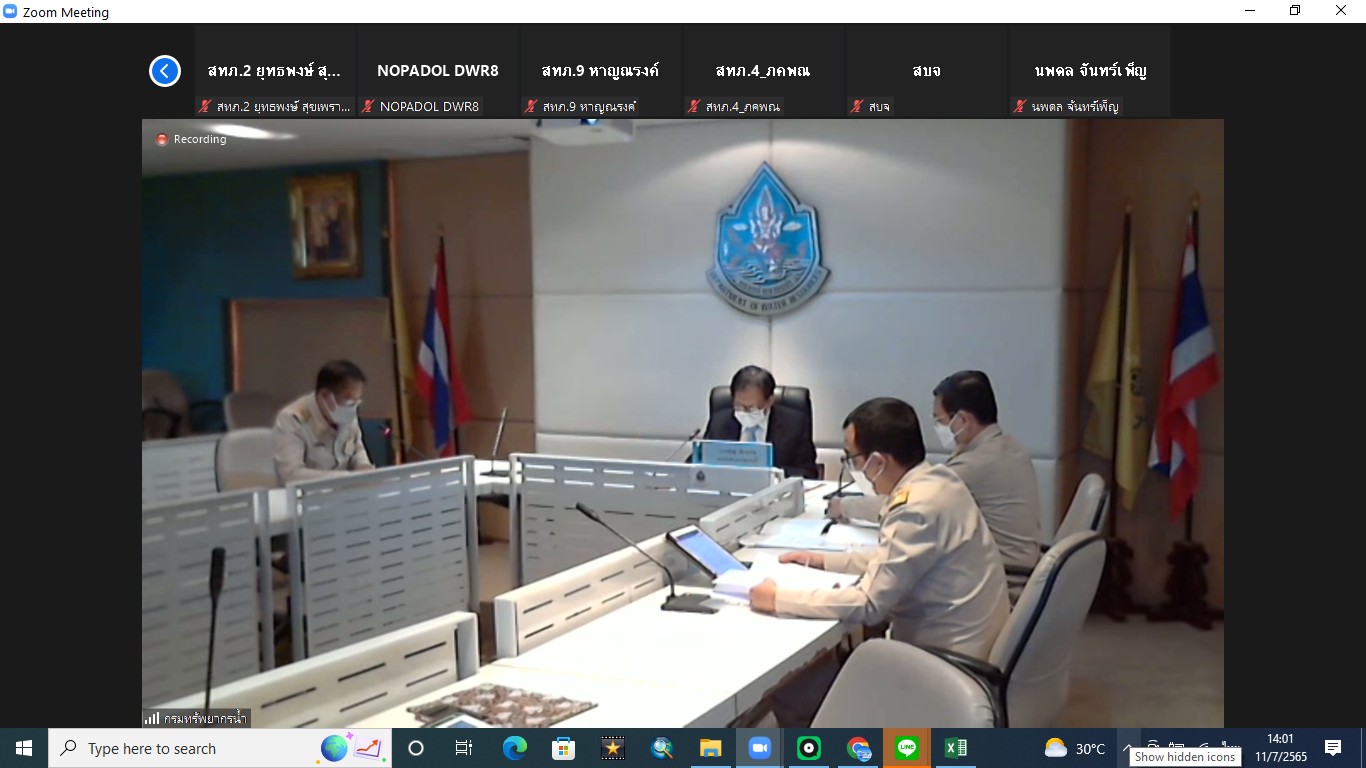Image resolution: width=1366 pixels, height=768 pixels.
Task: Open Cortana circle icon in taskbar
Action: pos(416,748)
